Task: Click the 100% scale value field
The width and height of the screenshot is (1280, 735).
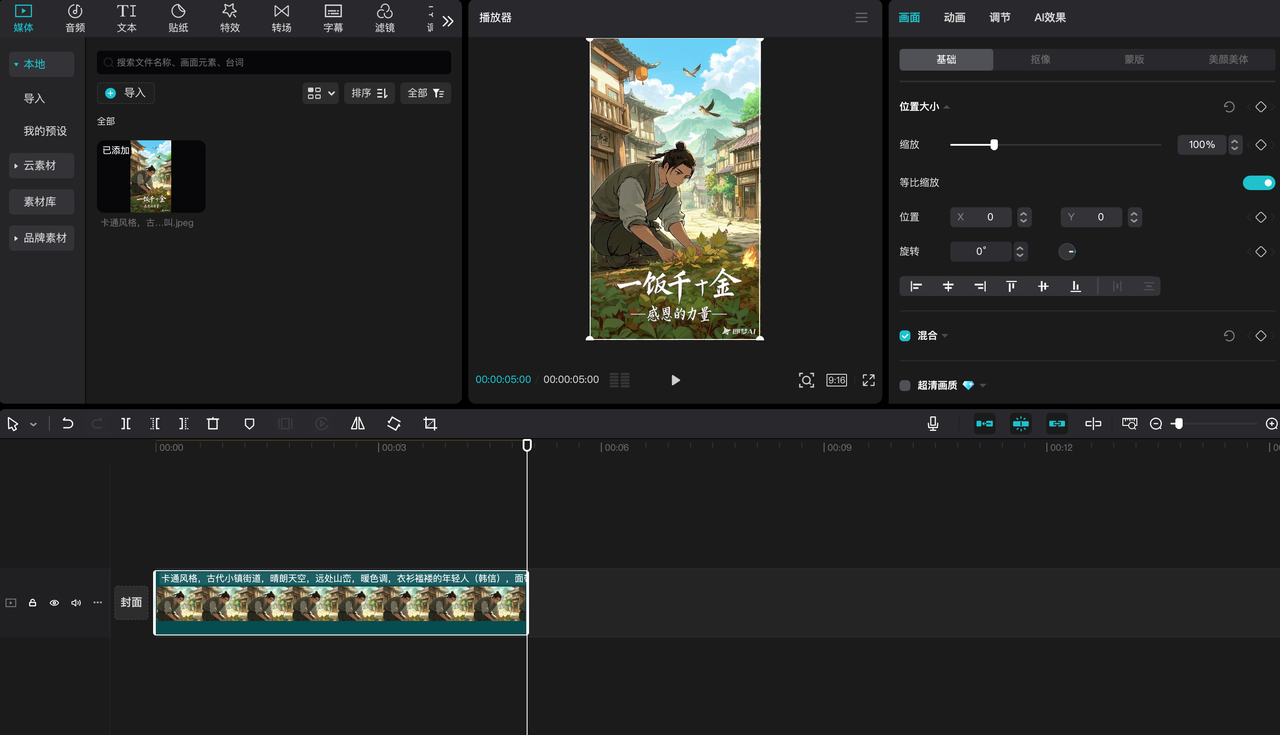Action: click(x=1202, y=145)
